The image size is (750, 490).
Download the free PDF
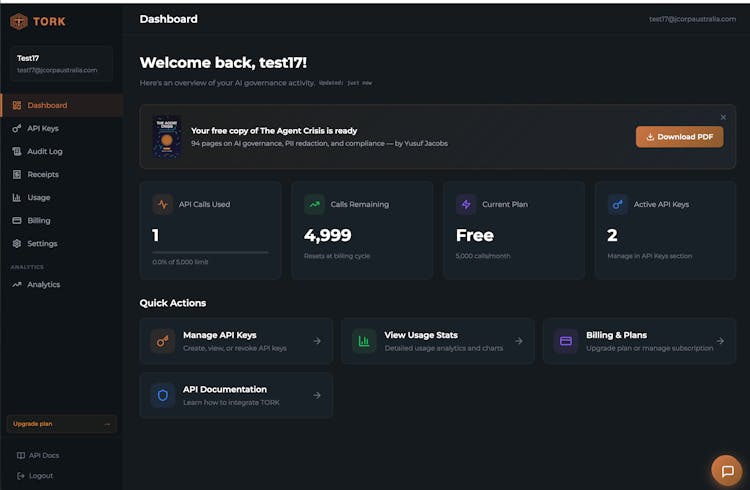[679, 137]
